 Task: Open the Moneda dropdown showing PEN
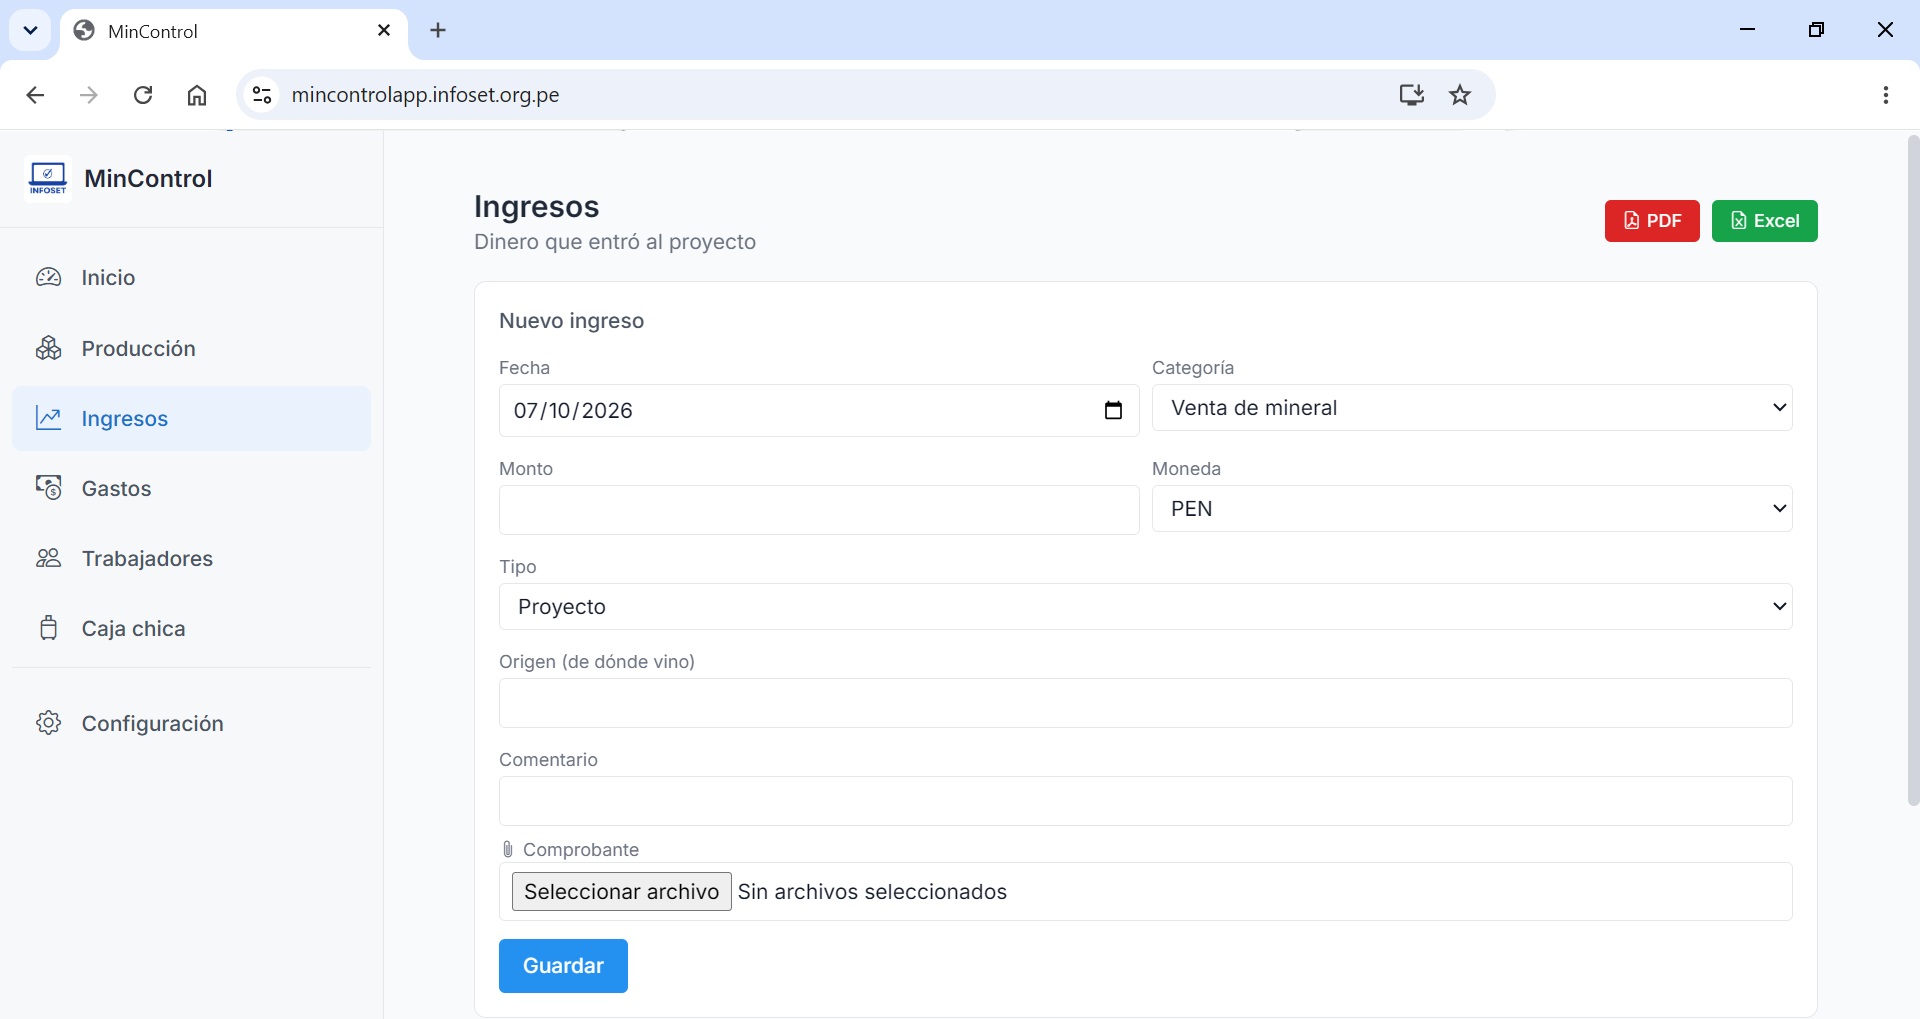pyautogui.click(x=1472, y=509)
